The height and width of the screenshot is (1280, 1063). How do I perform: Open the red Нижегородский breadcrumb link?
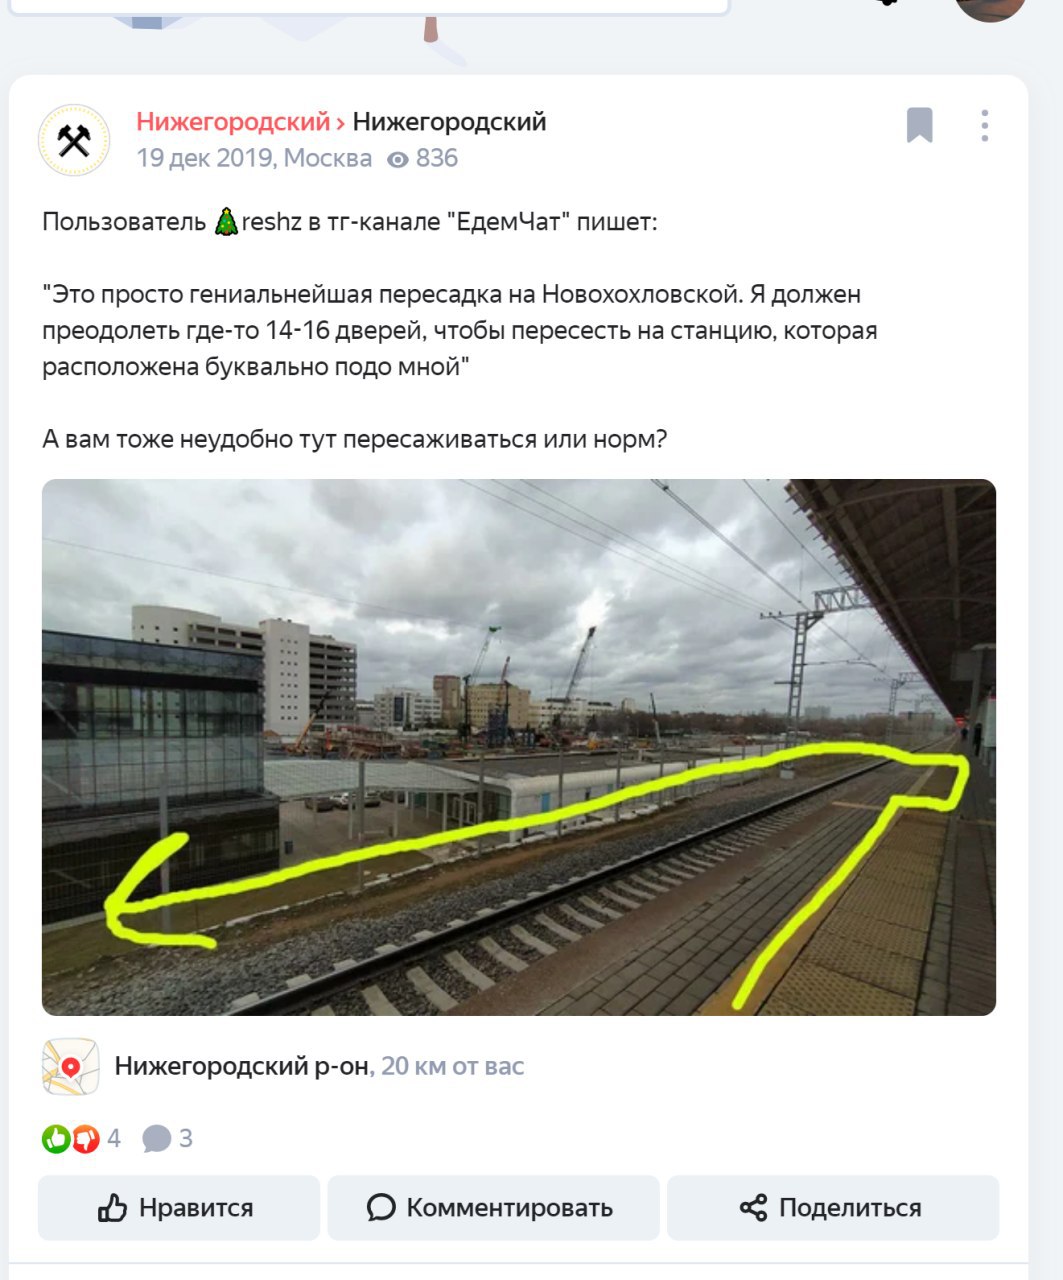click(233, 122)
